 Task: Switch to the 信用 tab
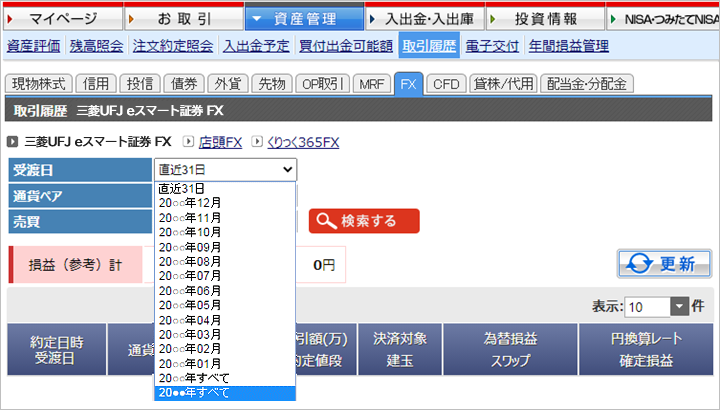(x=96, y=84)
